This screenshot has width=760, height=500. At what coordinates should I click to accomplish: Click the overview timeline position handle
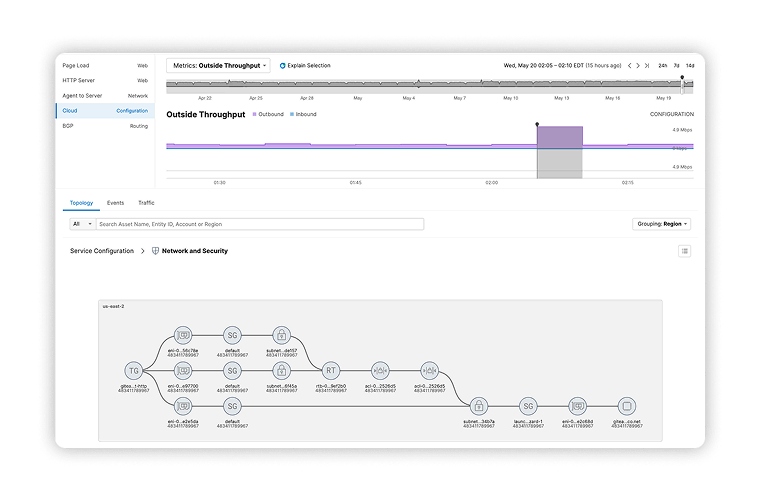(682, 85)
